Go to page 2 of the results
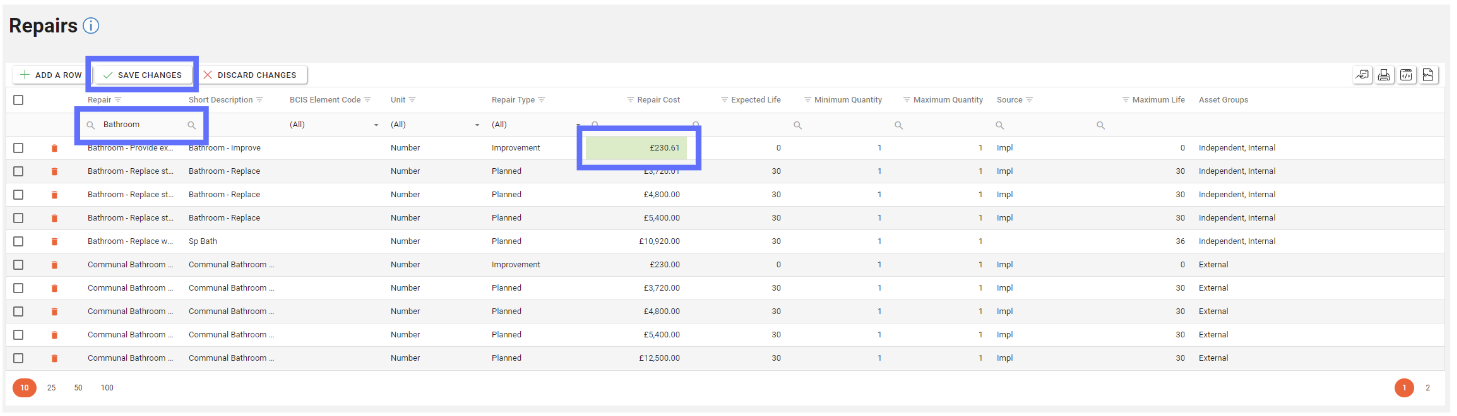 (x=1427, y=388)
